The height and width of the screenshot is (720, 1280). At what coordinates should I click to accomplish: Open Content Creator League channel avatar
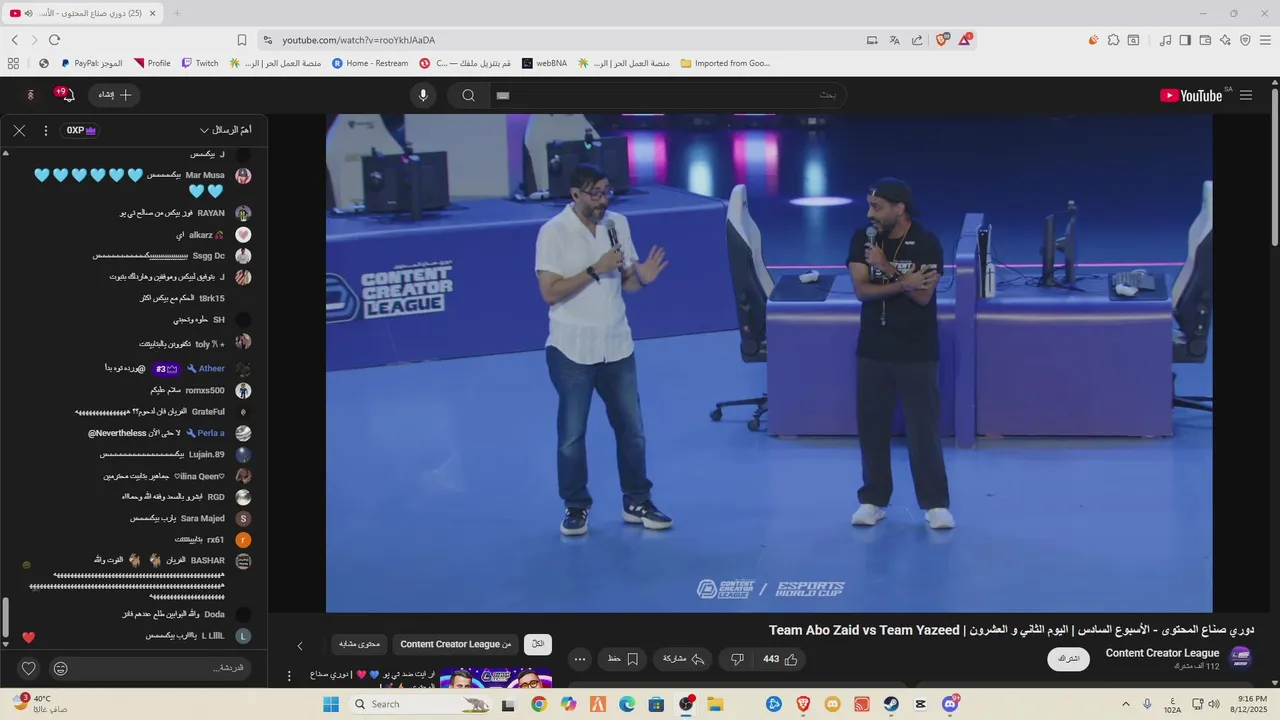1241,657
